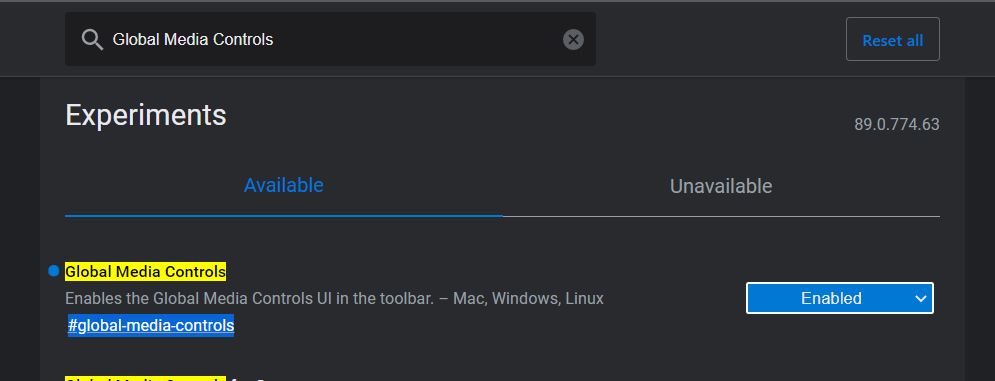Click the chevron arrow on the Enabled dropdown
The height and width of the screenshot is (381, 995).
coord(921,298)
